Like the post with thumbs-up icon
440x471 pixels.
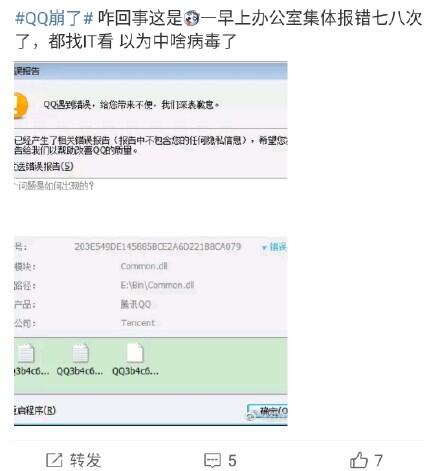pyautogui.click(x=359, y=460)
